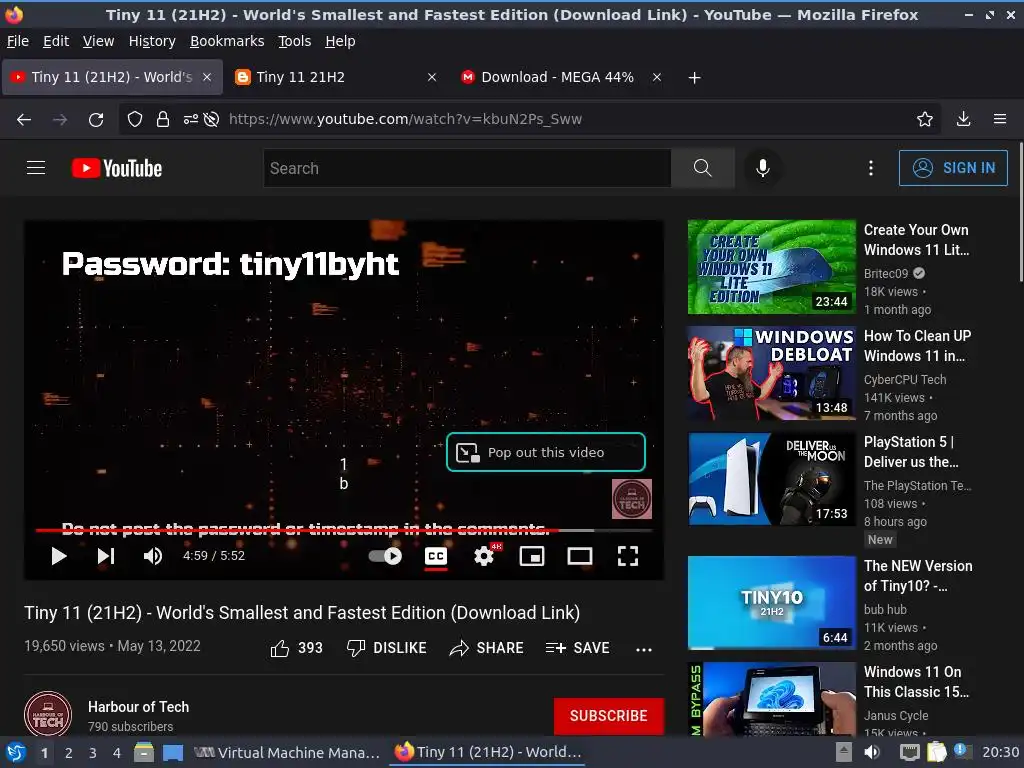
Task: Click the video progress bar
Action: coord(344,530)
